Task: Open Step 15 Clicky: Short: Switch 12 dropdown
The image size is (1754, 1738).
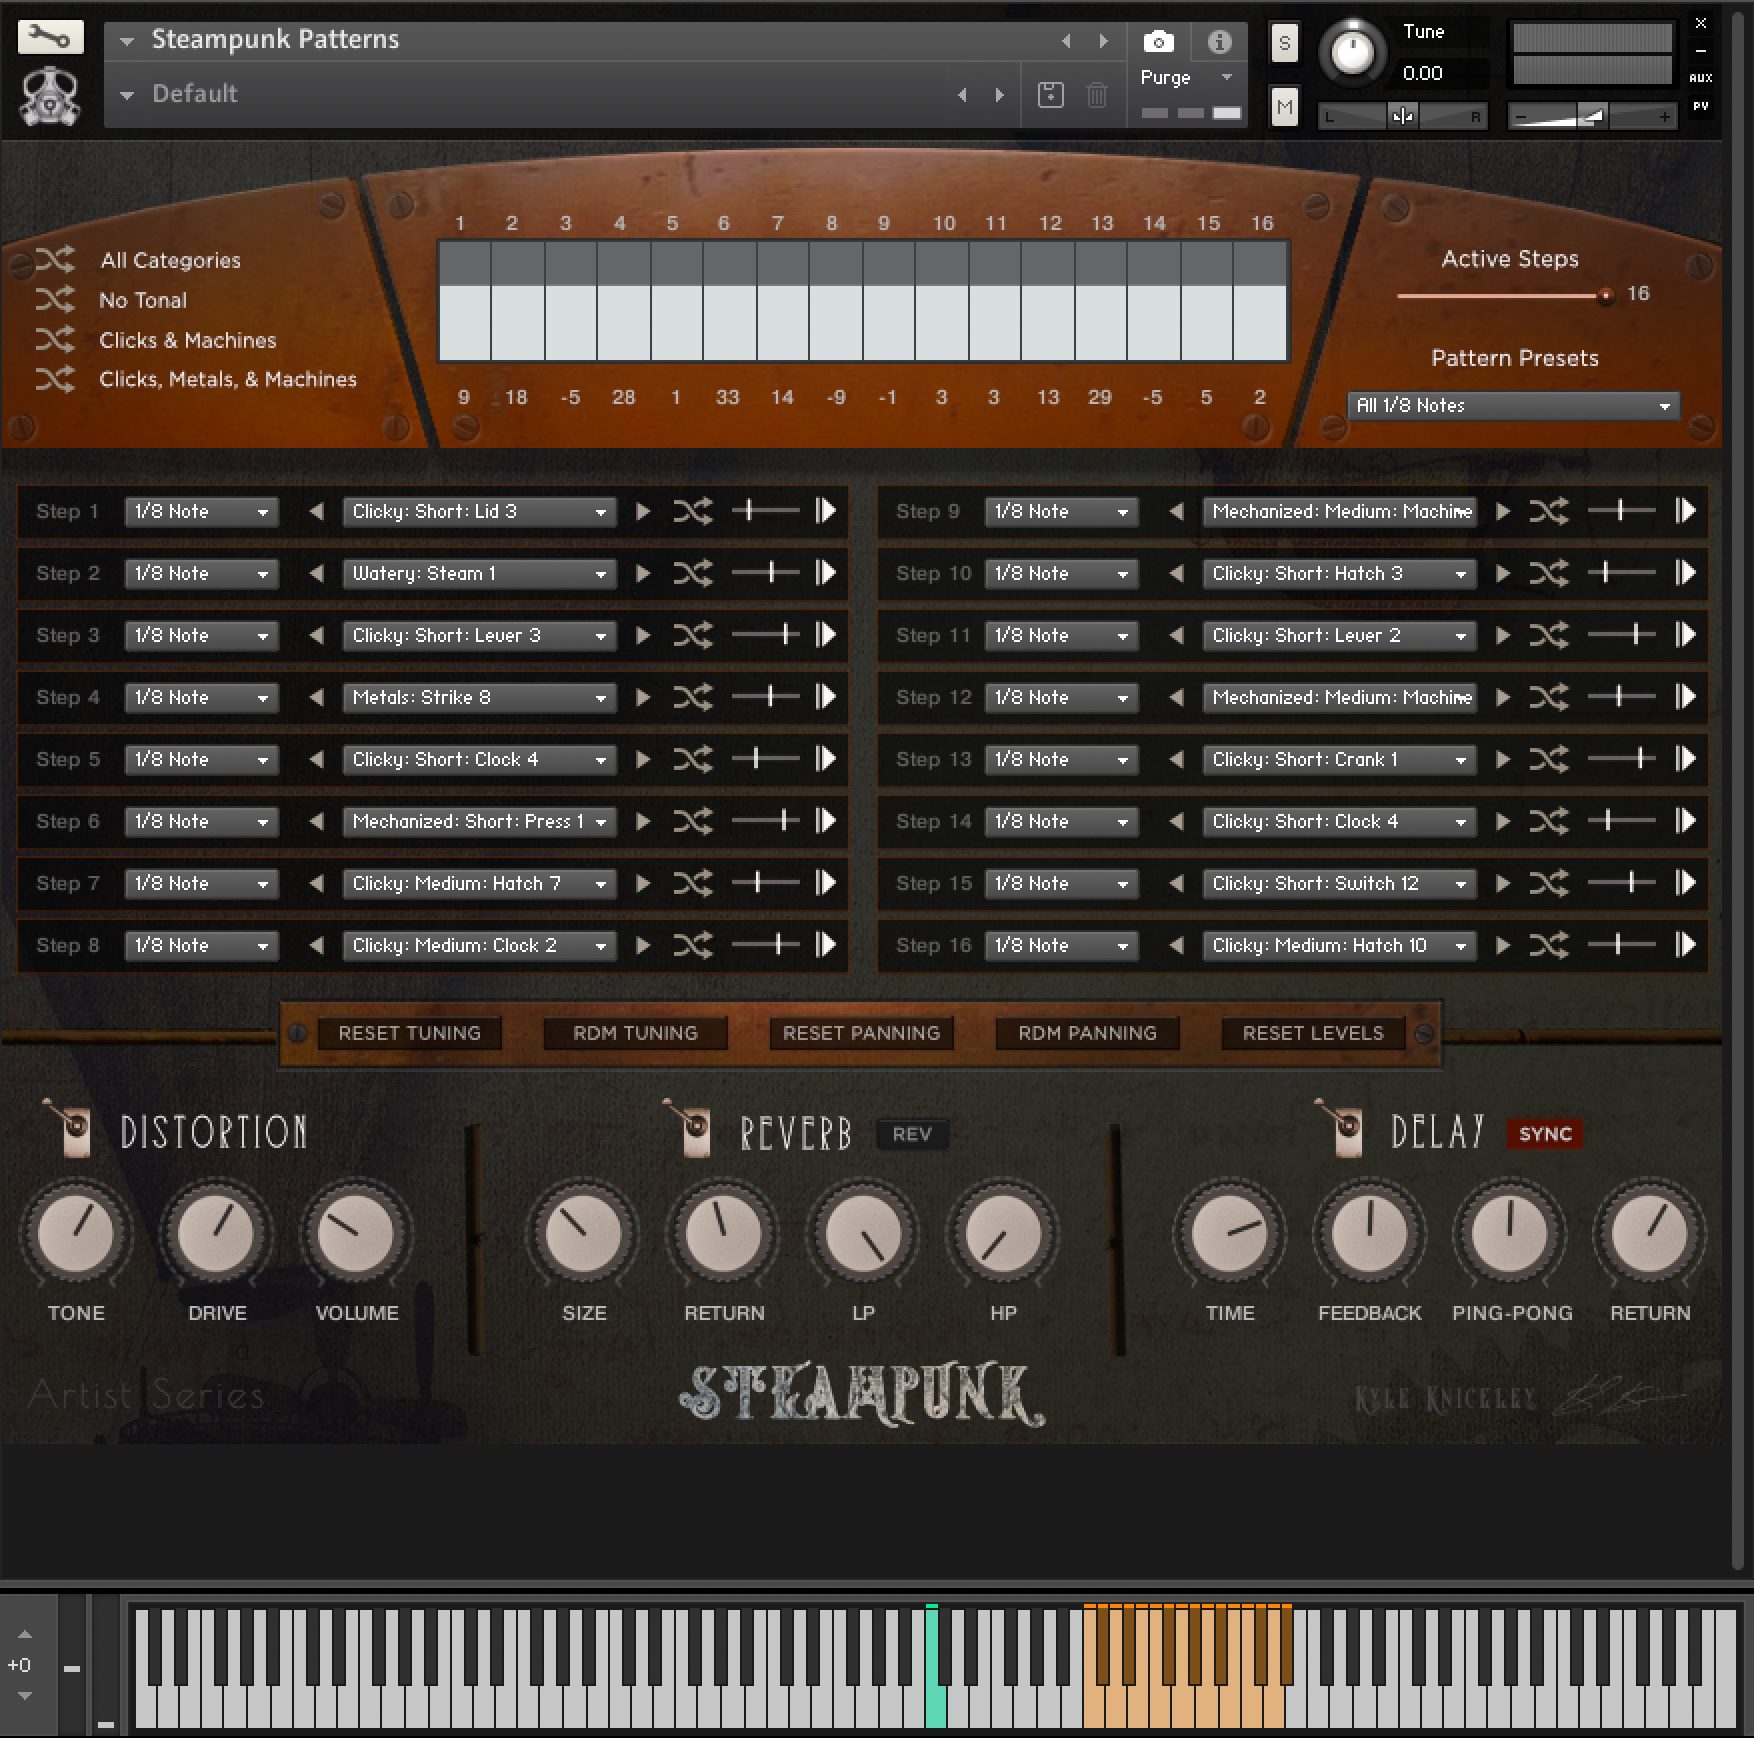Action: tap(1339, 883)
